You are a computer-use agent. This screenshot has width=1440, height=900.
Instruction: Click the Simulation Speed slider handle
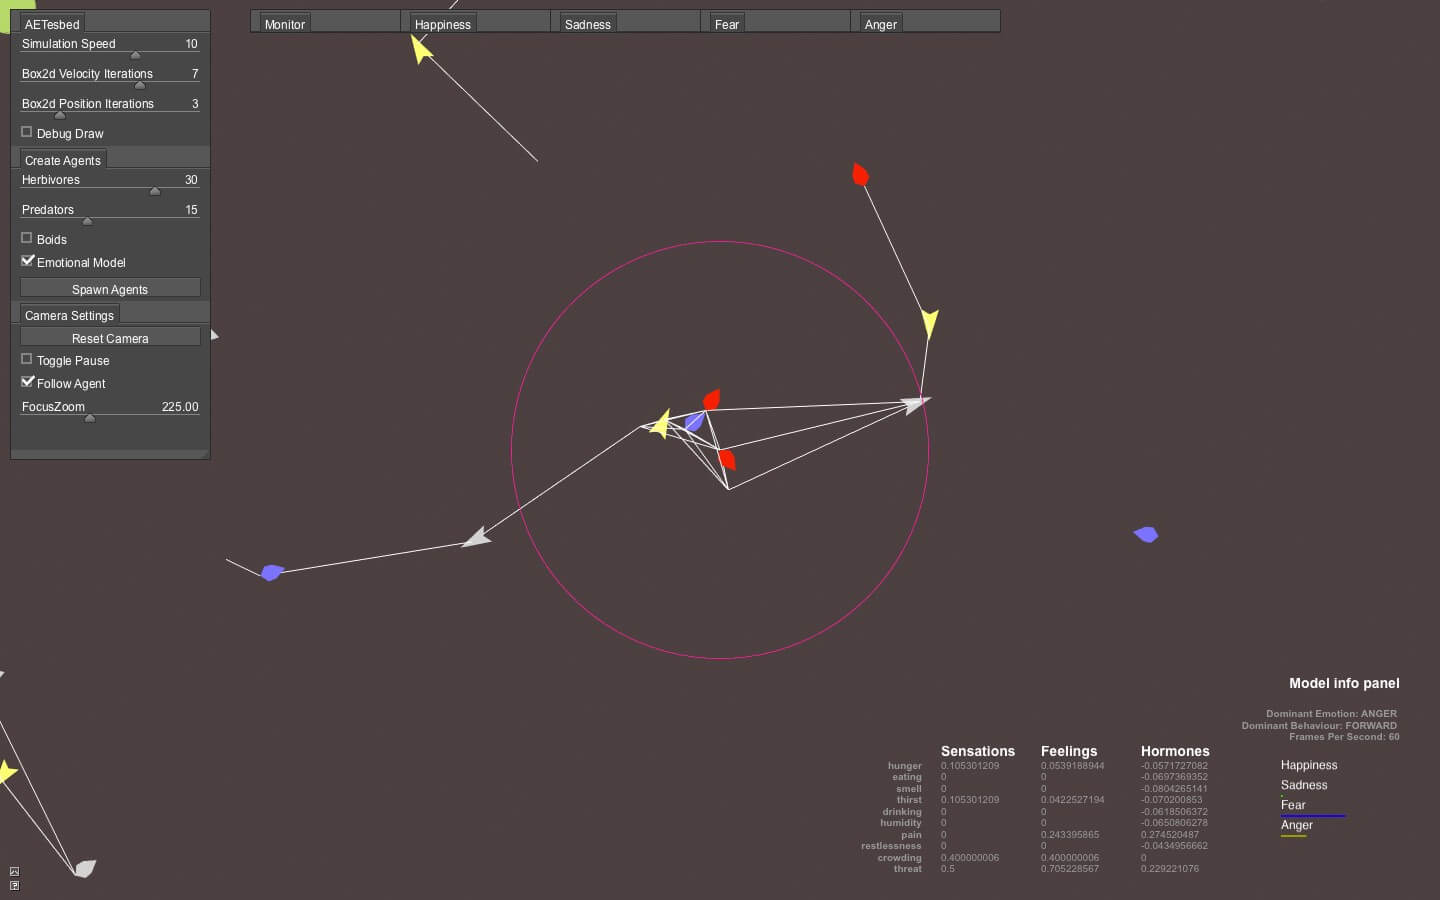pos(135,55)
